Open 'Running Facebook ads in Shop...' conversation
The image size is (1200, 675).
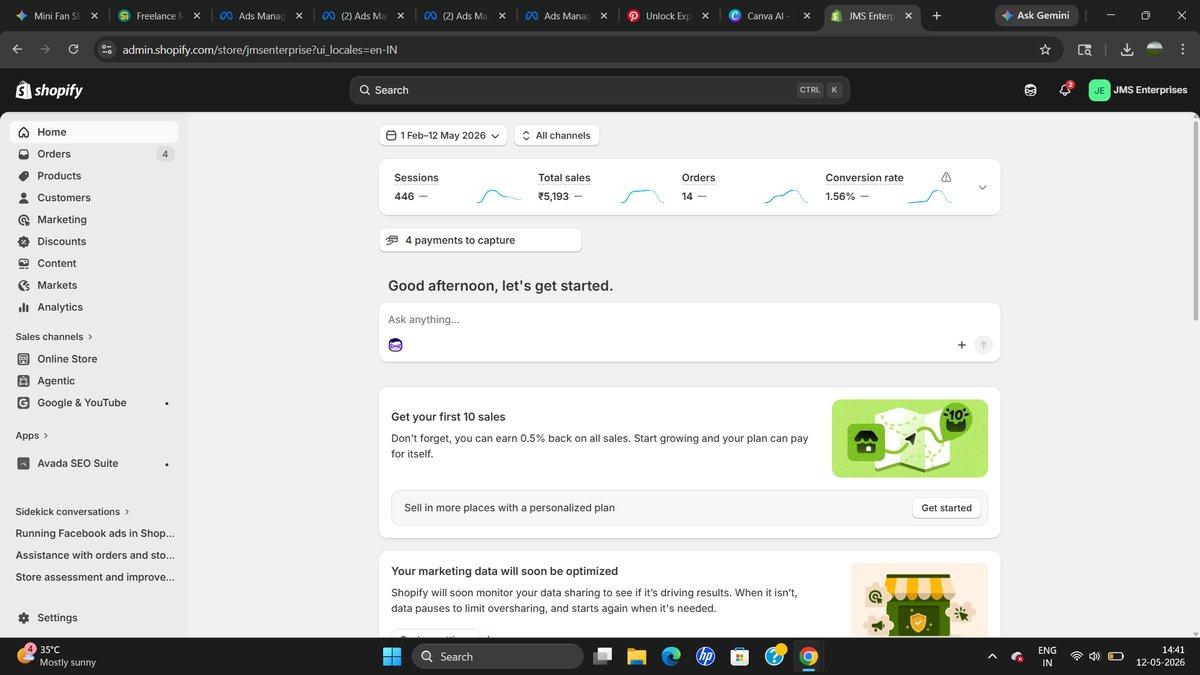[94, 534]
